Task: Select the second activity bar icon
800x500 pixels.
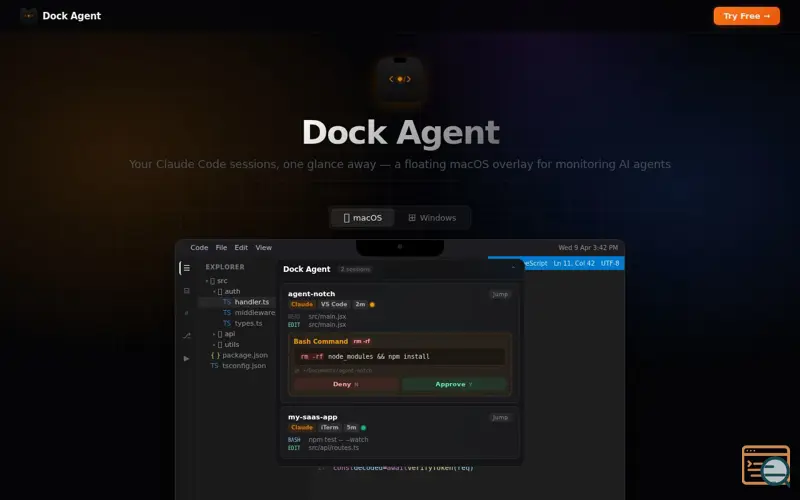Action: 187,291
